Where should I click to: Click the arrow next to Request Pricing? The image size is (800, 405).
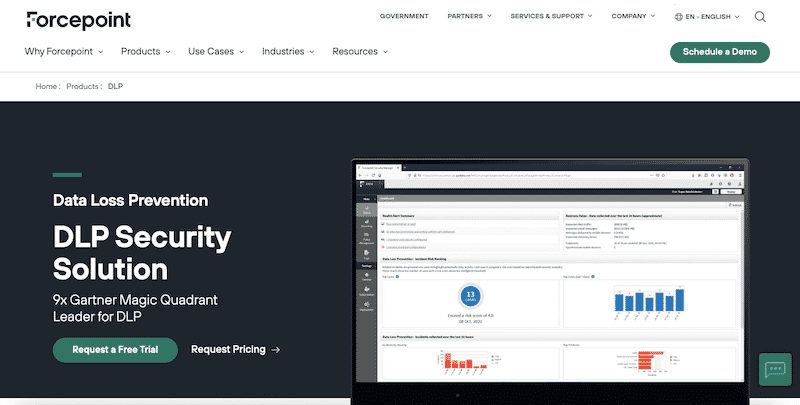(276, 350)
